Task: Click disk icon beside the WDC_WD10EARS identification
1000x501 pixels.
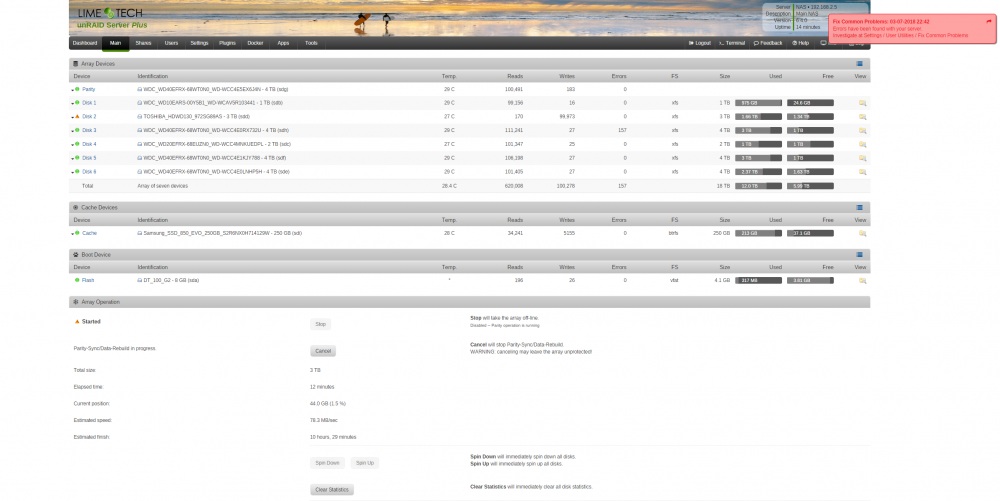Action: [140, 103]
